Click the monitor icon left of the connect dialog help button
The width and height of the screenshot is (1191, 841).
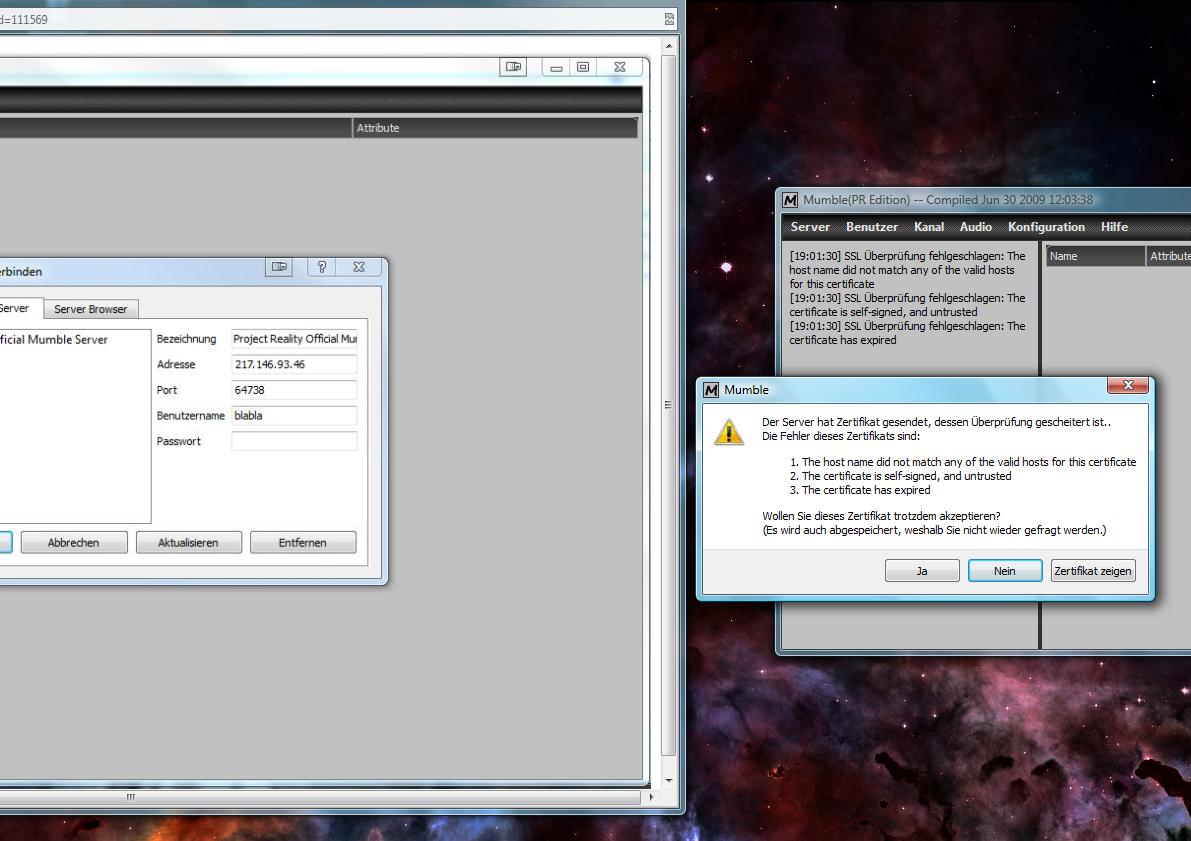(280, 267)
